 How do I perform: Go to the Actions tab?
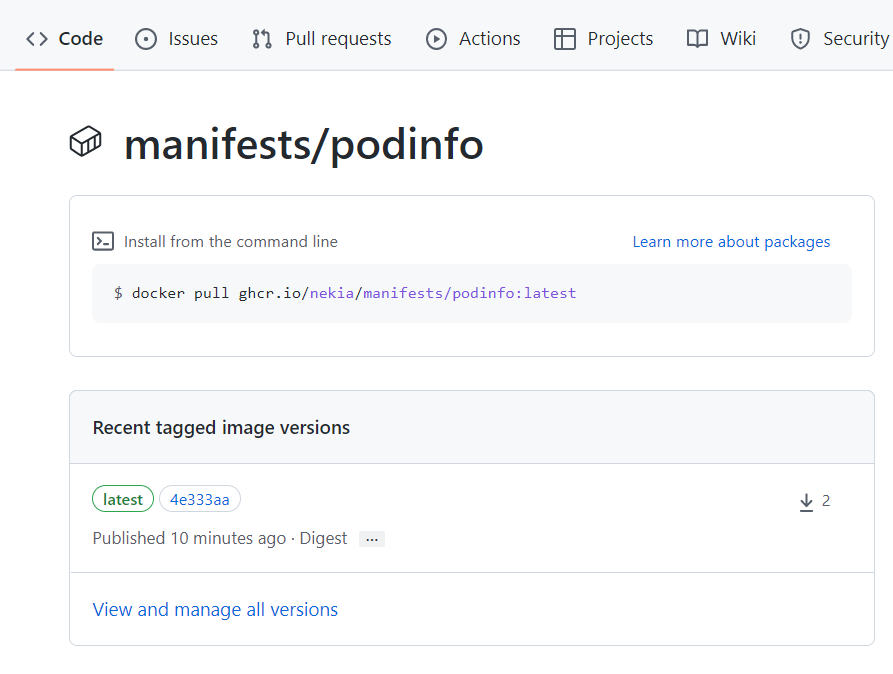point(489,39)
